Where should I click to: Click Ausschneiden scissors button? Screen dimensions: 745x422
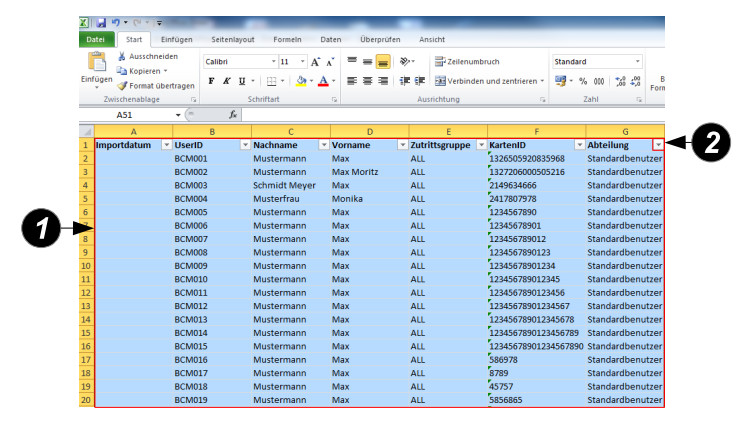click(148, 56)
